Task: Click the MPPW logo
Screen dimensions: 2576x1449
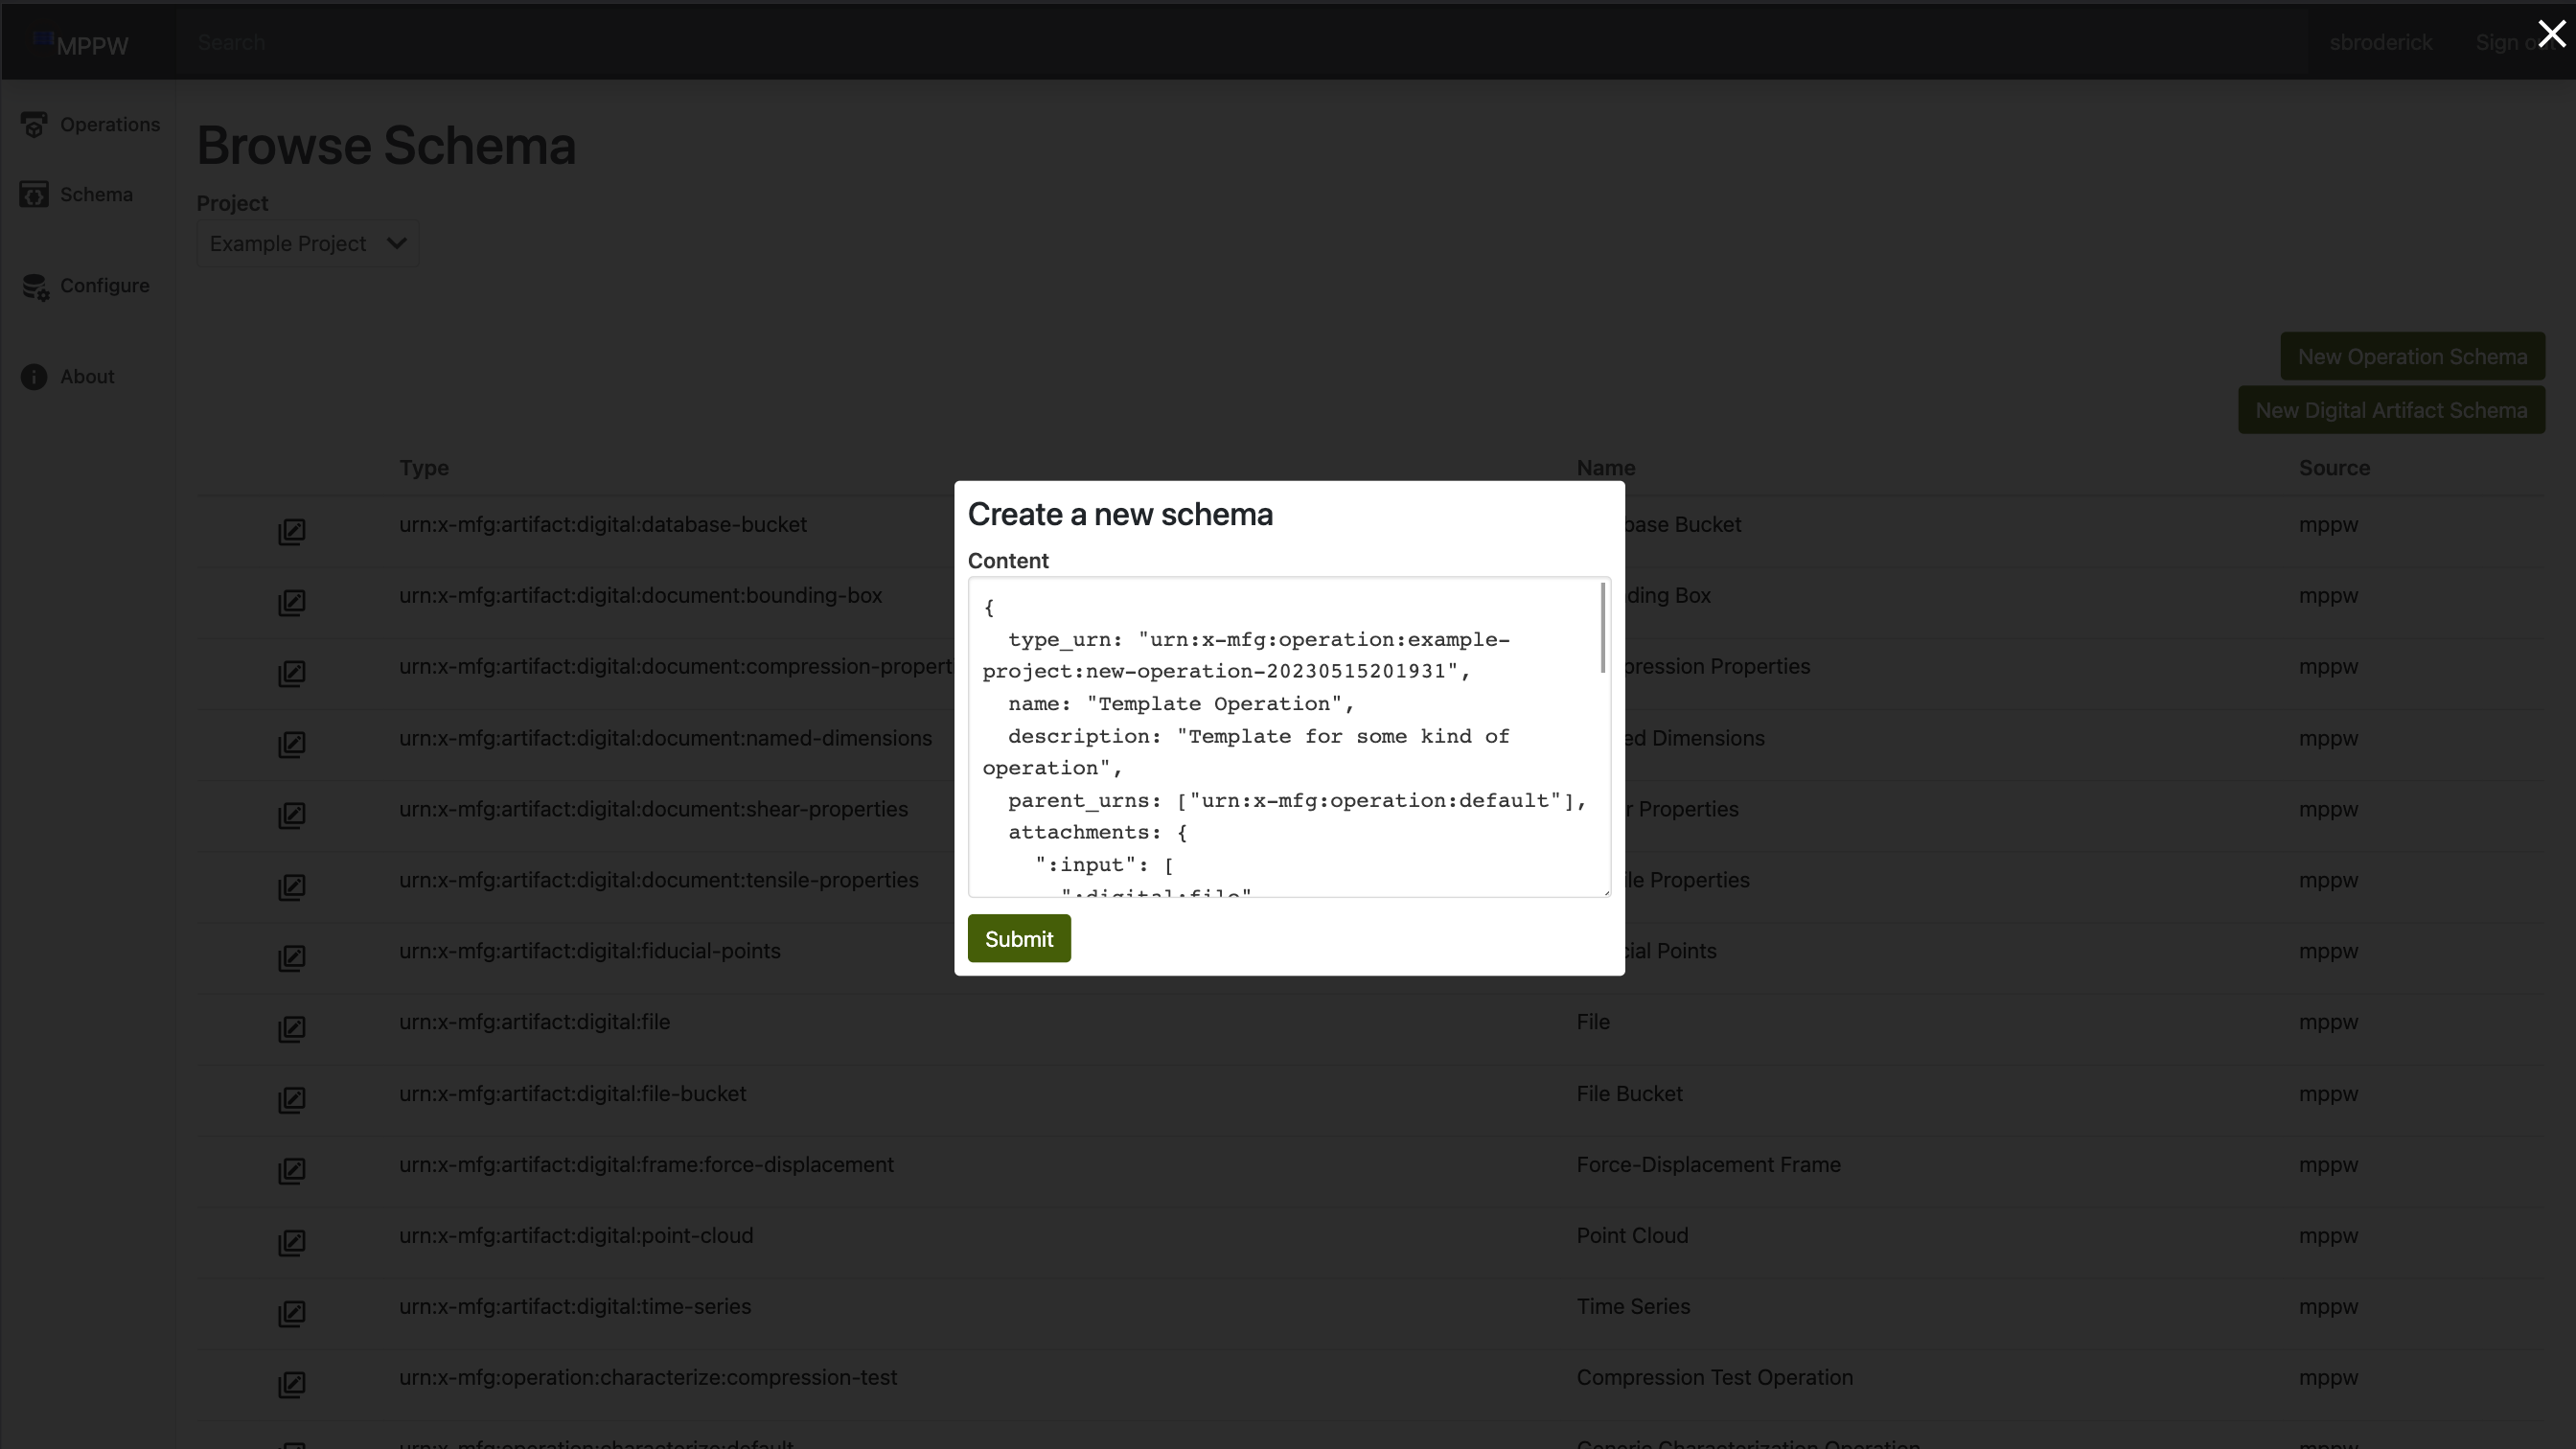Action: tap(82, 44)
